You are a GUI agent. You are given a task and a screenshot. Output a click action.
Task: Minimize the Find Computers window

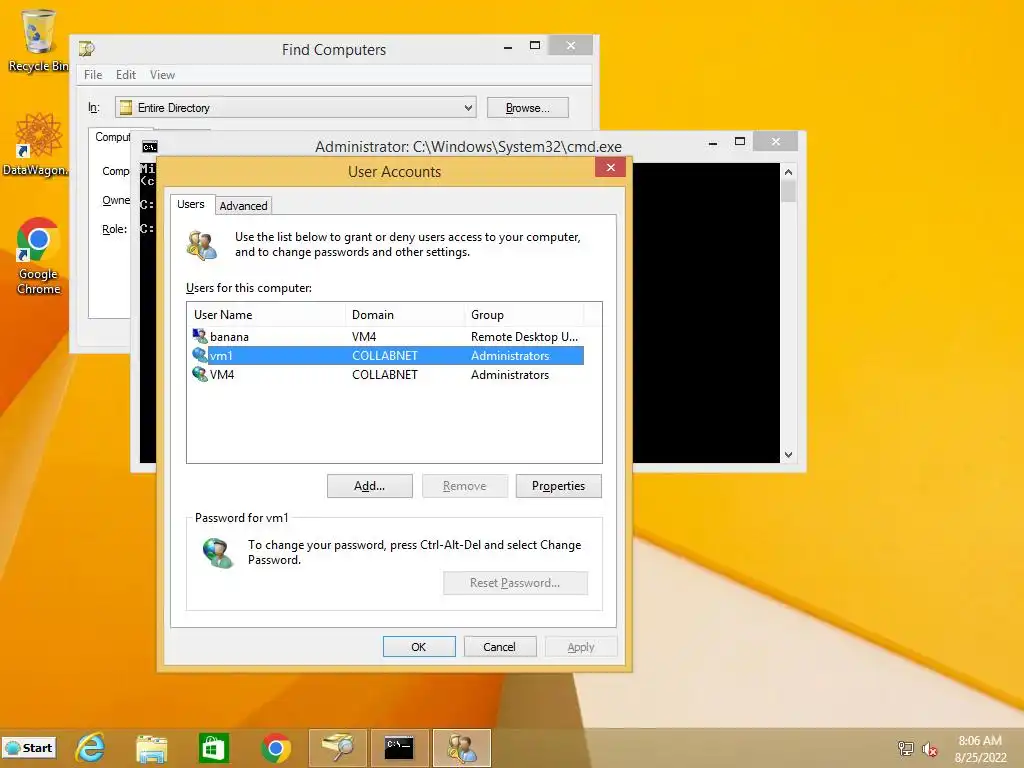508,45
